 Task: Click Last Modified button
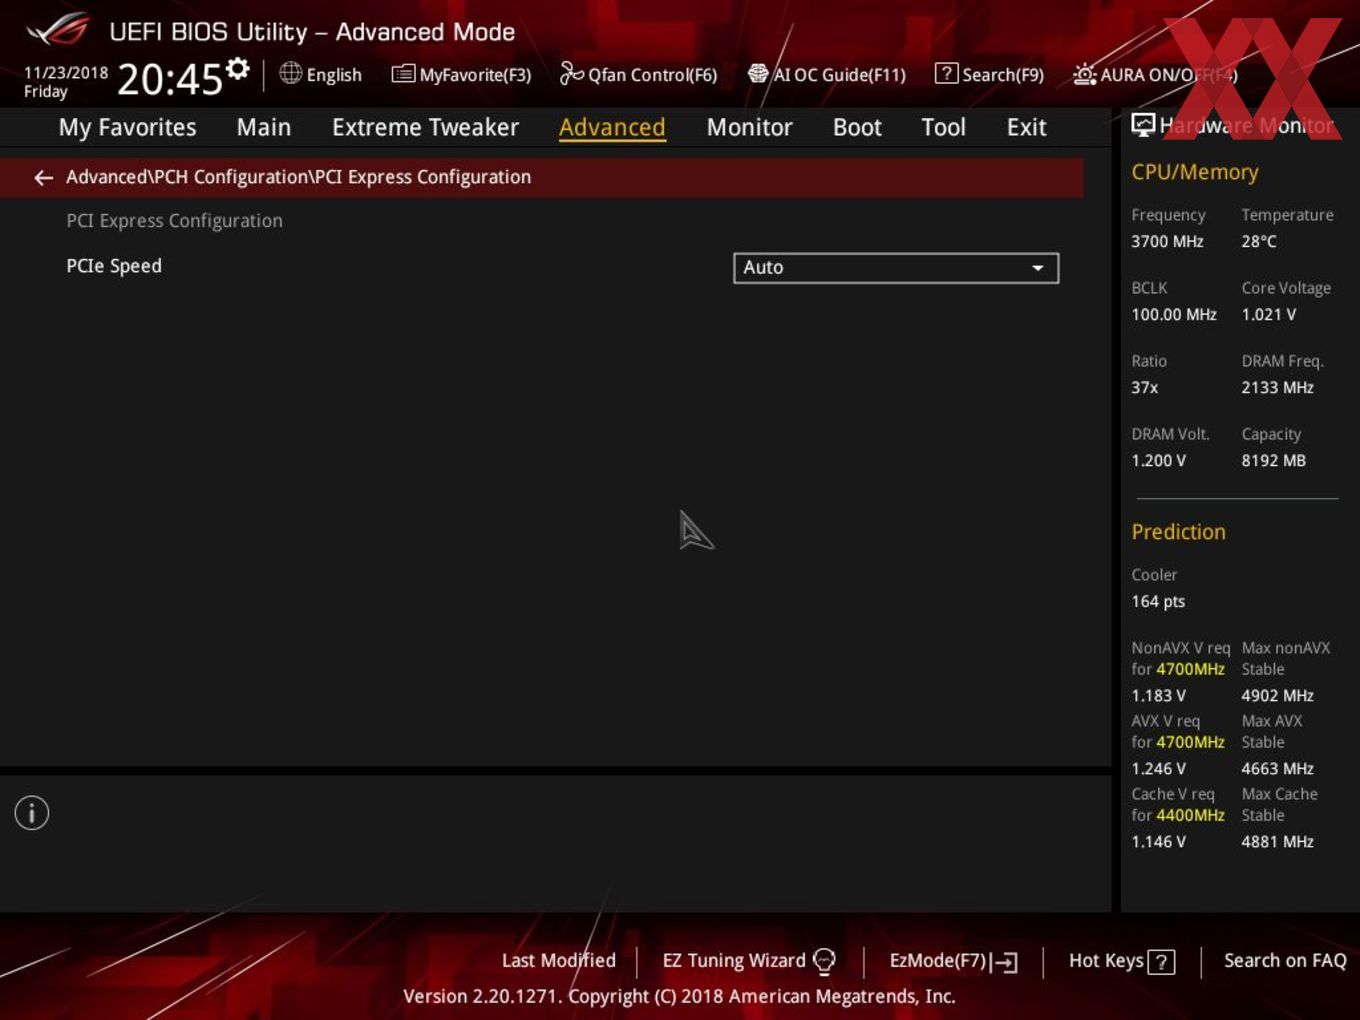(x=559, y=960)
